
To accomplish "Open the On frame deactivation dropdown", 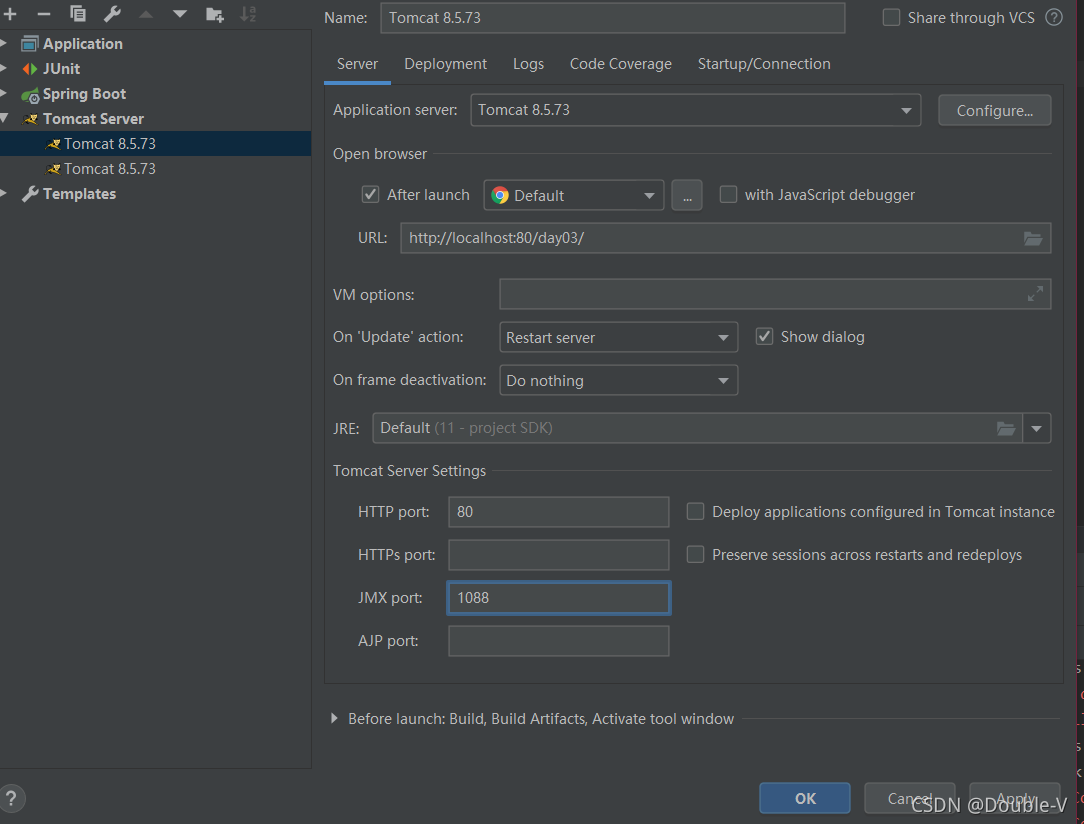I will 618,380.
